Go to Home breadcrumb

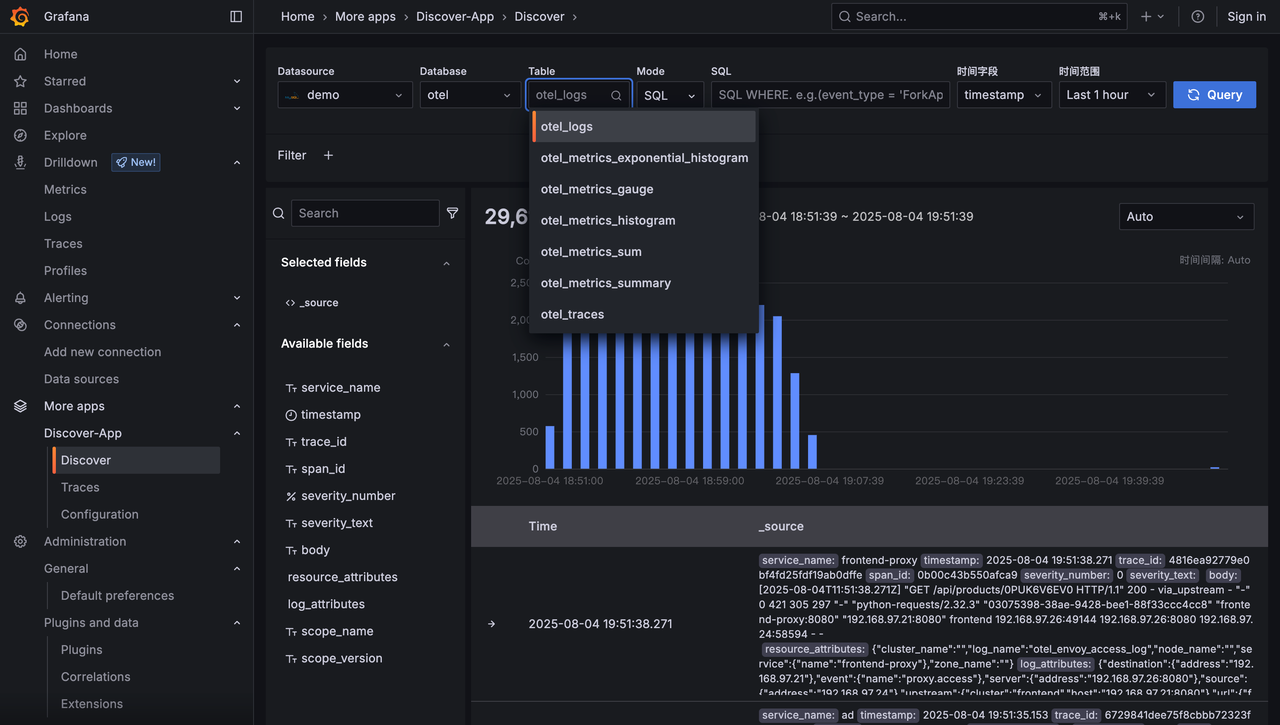click(298, 16)
